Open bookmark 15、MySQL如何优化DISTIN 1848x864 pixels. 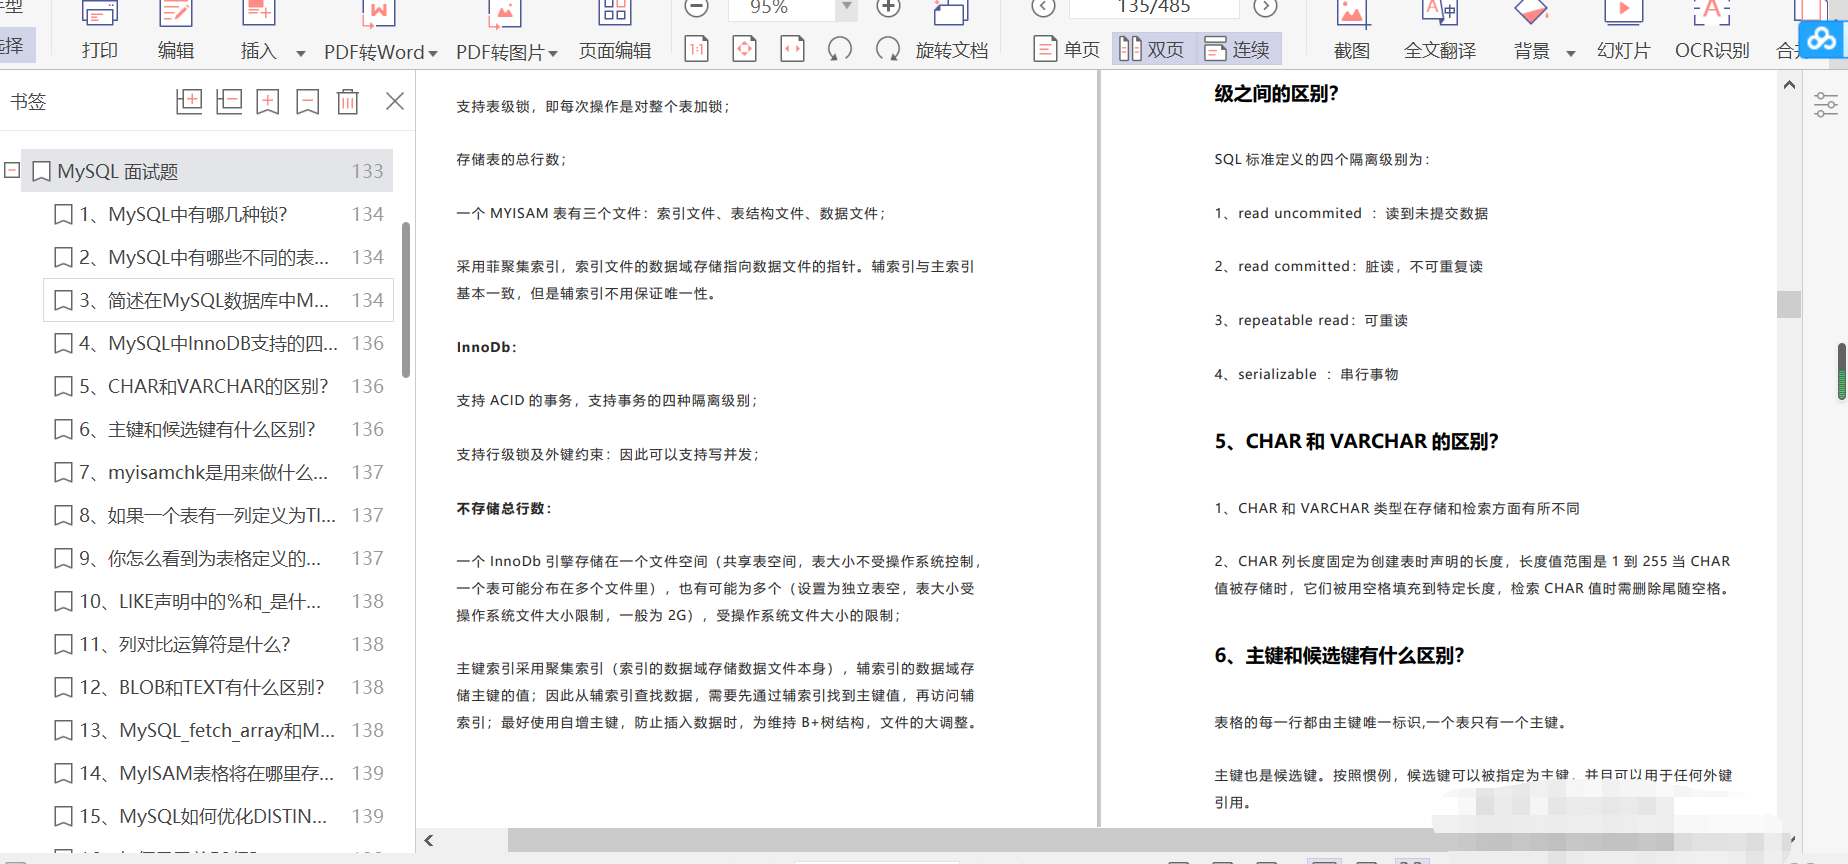(218, 816)
